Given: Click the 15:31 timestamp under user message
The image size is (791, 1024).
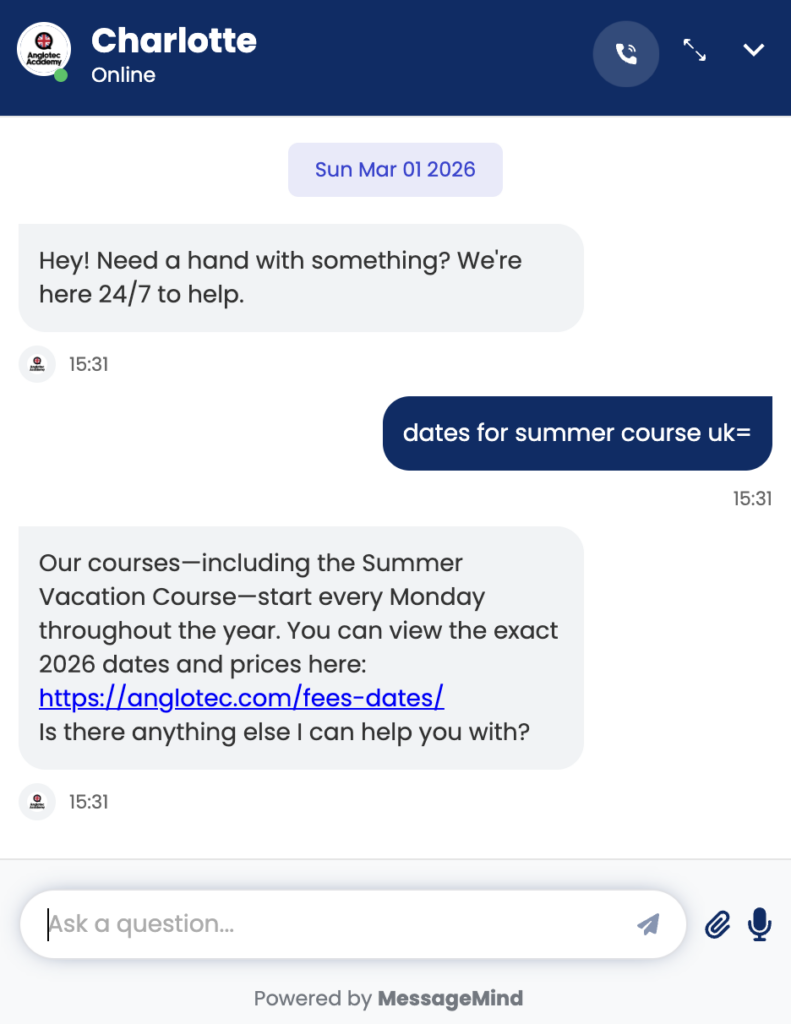Looking at the screenshot, I should pos(752,498).
